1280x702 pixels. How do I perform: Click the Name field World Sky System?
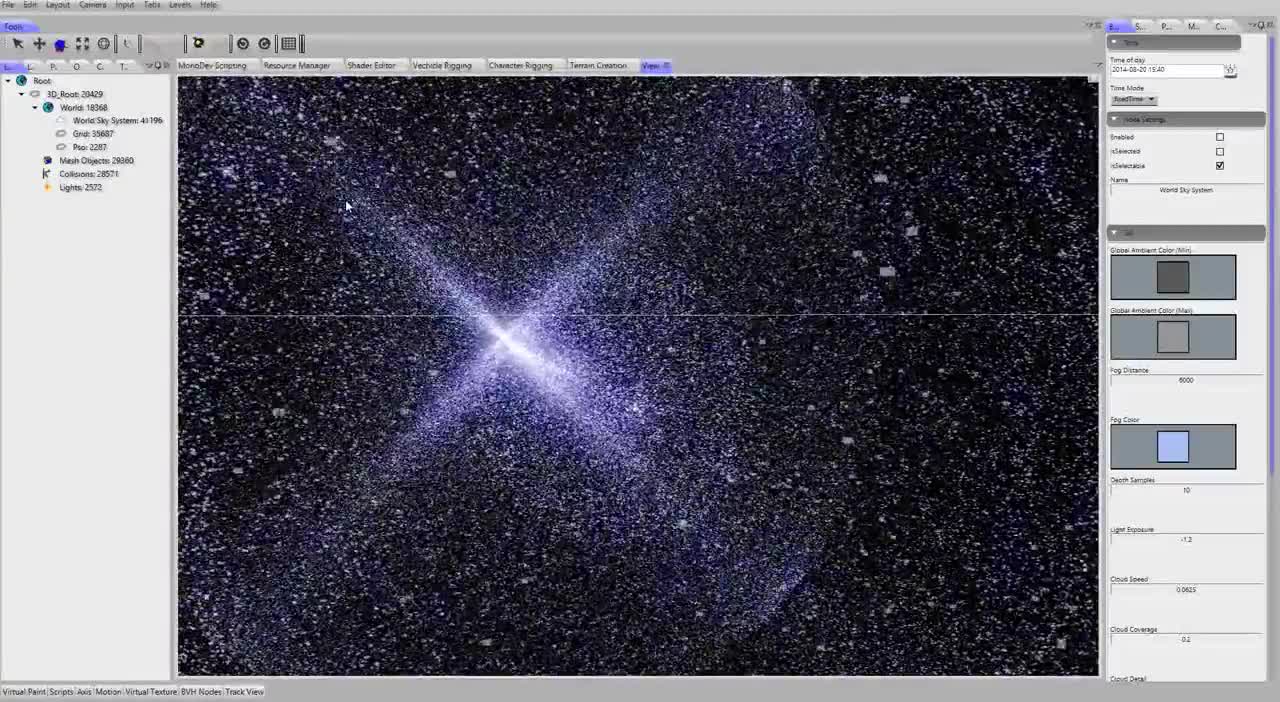tap(1186, 190)
